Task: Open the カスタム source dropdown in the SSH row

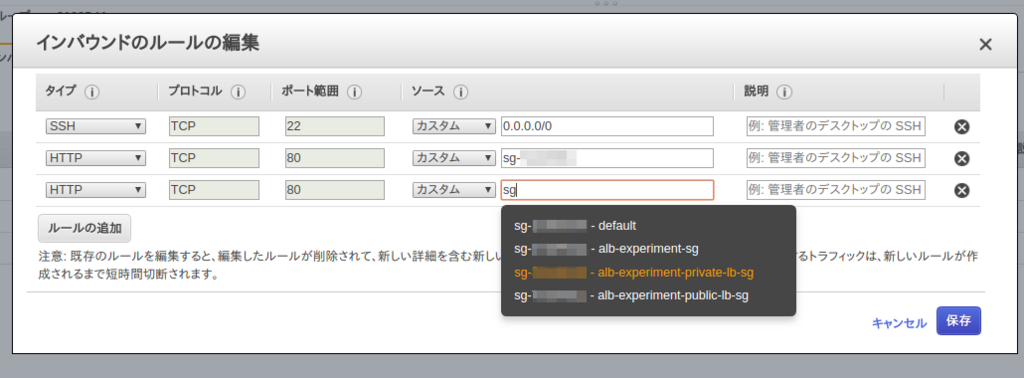Action: pos(454,126)
